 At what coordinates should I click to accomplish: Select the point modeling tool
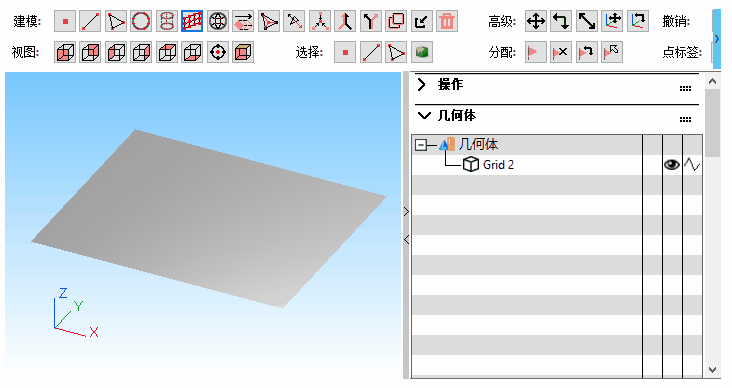tap(65, 21)
